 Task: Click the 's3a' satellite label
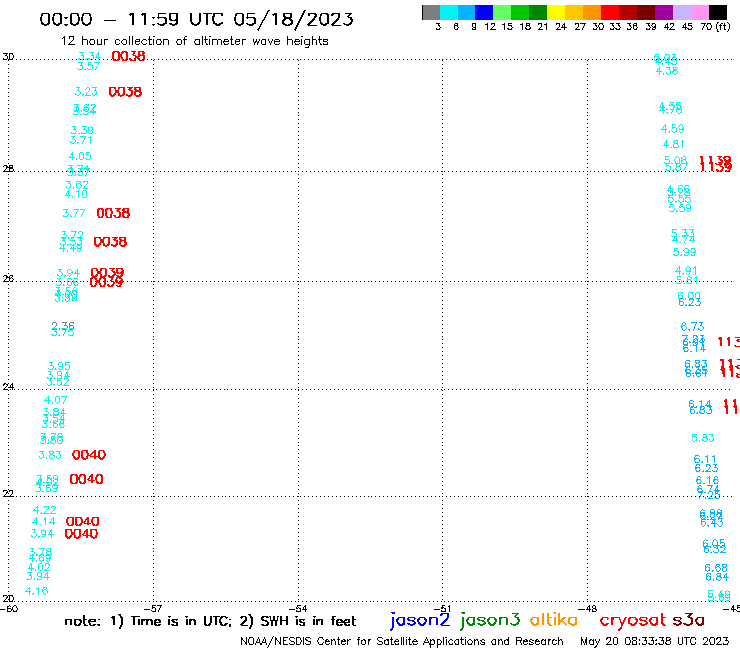(688, 620)
